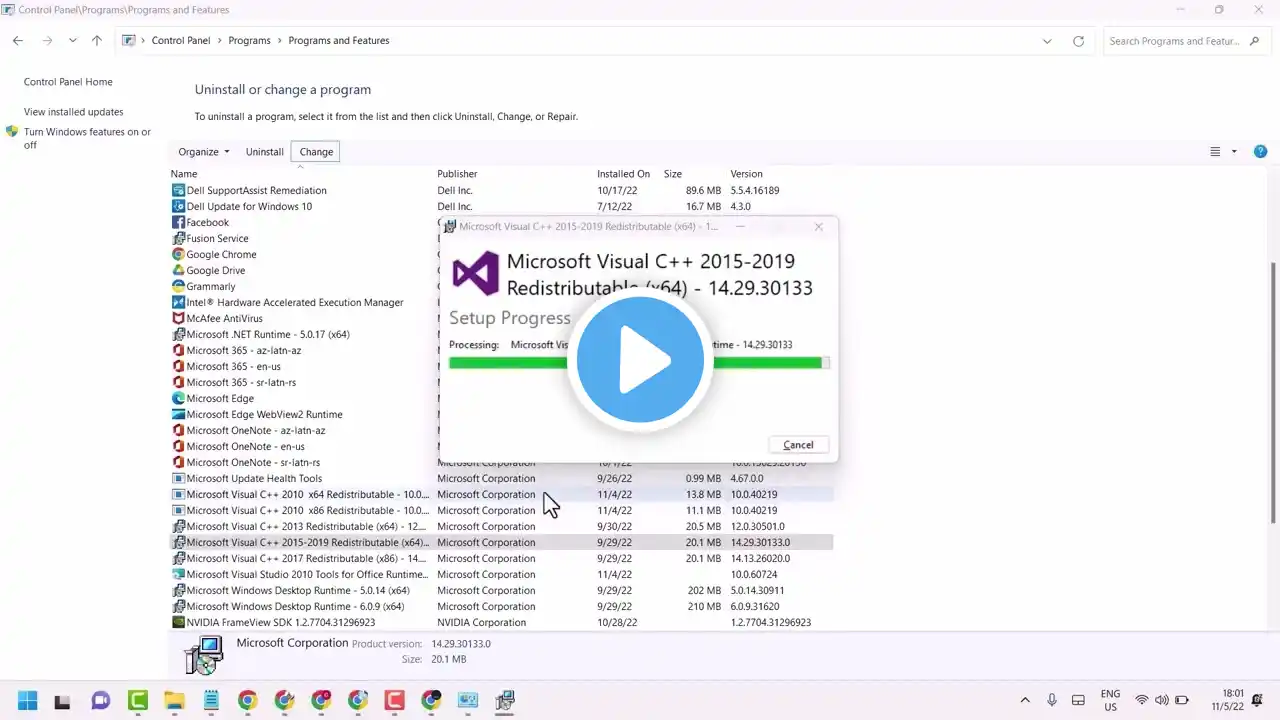Click version 12.0.30501.0 in the list

pyautogui.click(x=760, y=526)
